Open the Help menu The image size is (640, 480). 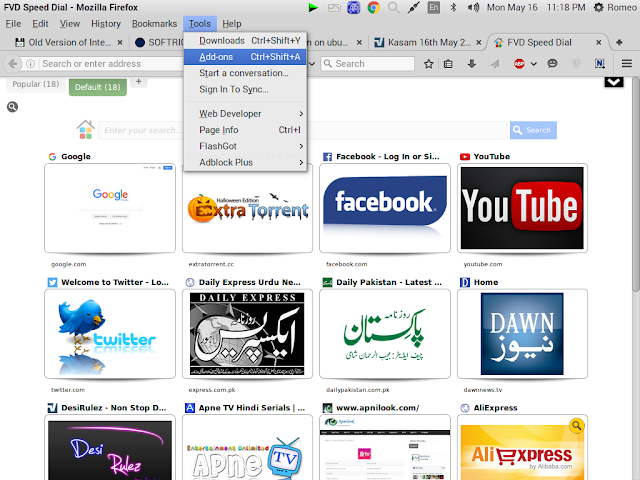pyautogui.click(x=231, y=24)
